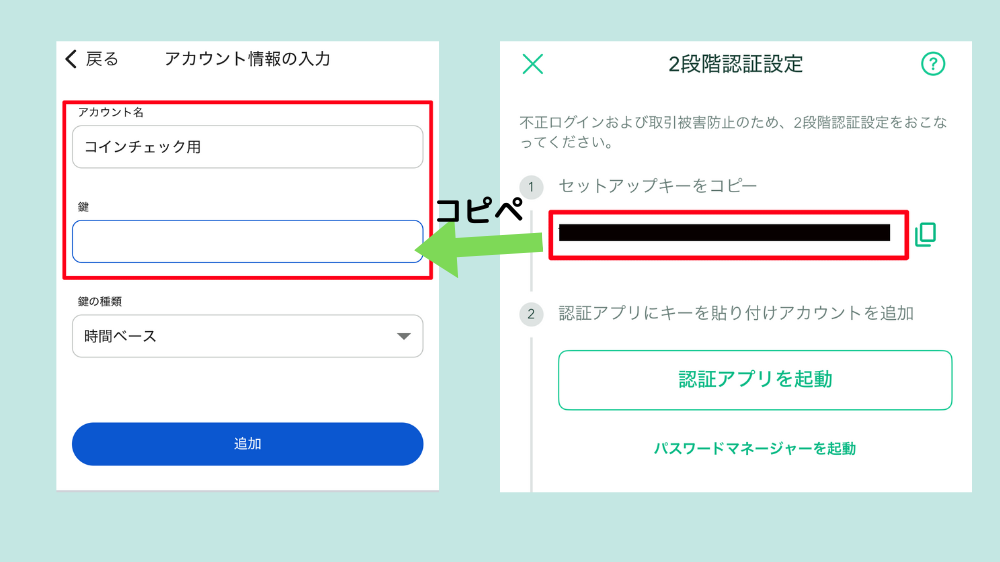The width and height of the screenshot is (1000, 562).
Task: Click the 2段階認証設定 header title
Action: pyautogui.click(x=735, y=64)
